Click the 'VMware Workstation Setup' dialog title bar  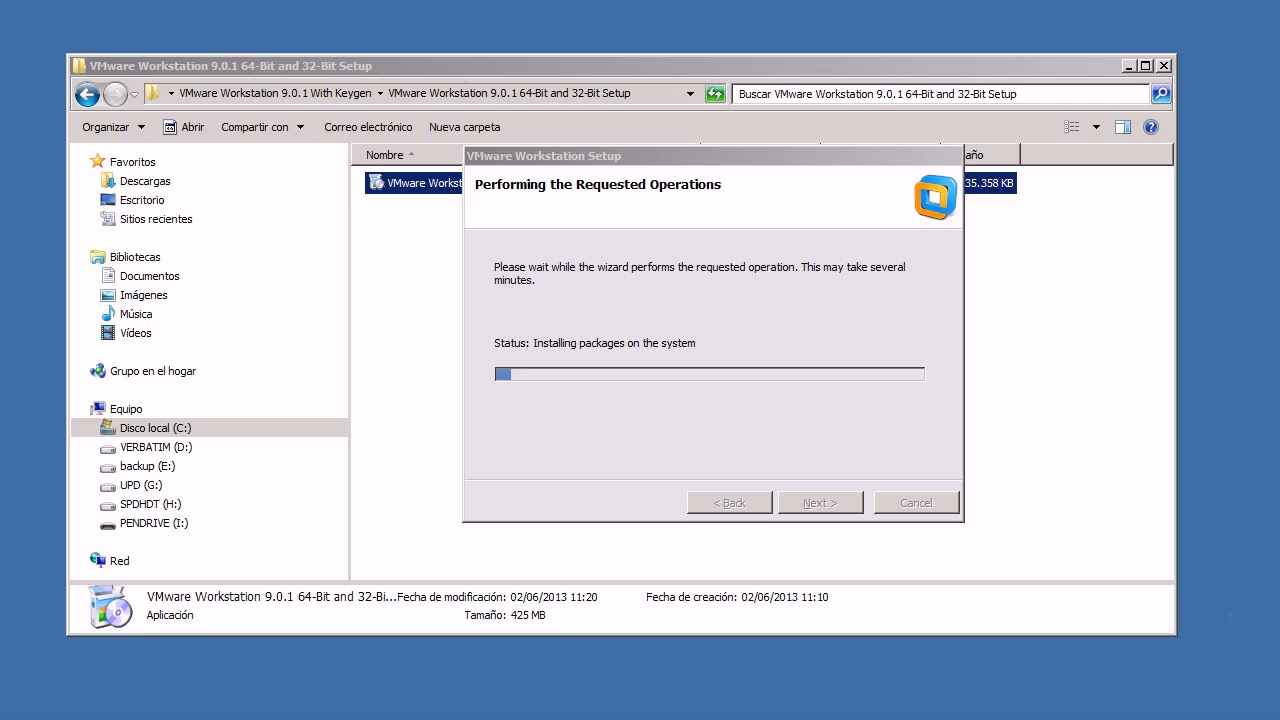pyautogui.click(x=713, y=156)
